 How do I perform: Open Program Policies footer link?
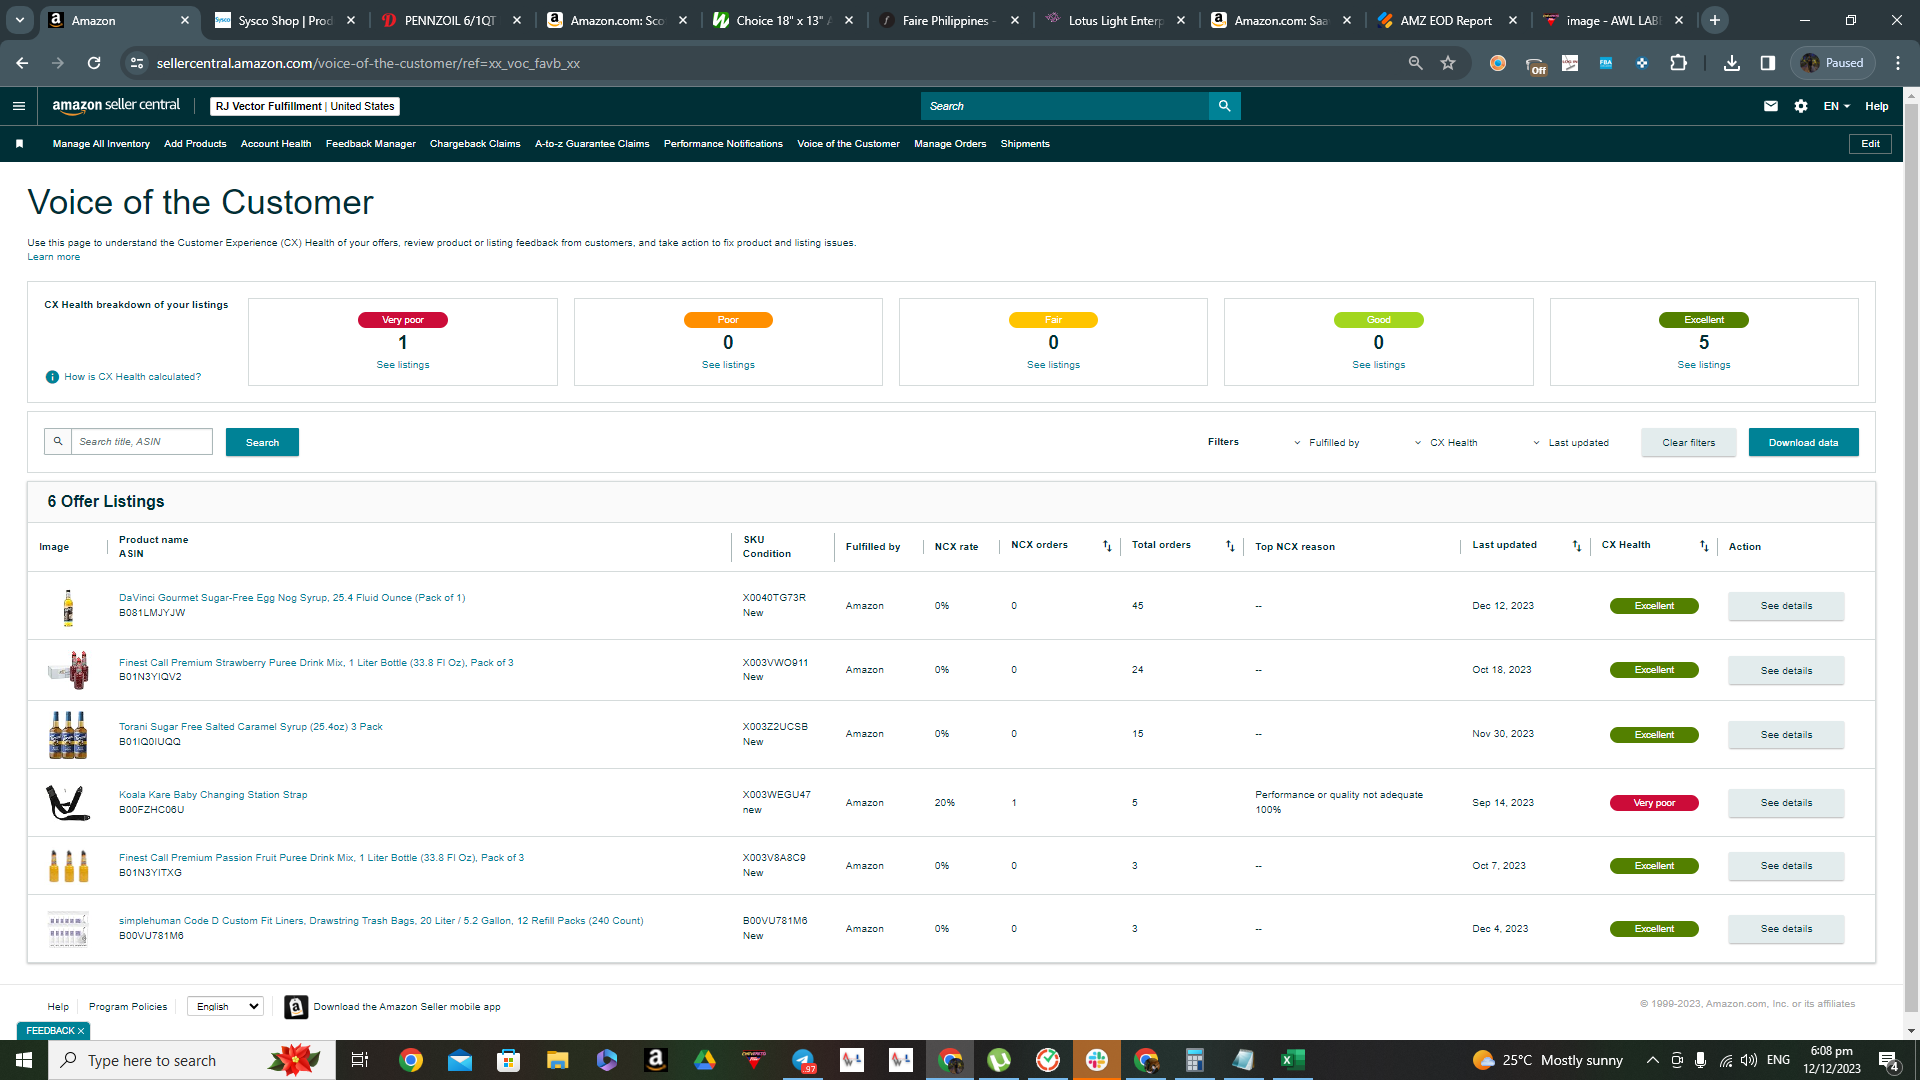(x=128, y=1007)
